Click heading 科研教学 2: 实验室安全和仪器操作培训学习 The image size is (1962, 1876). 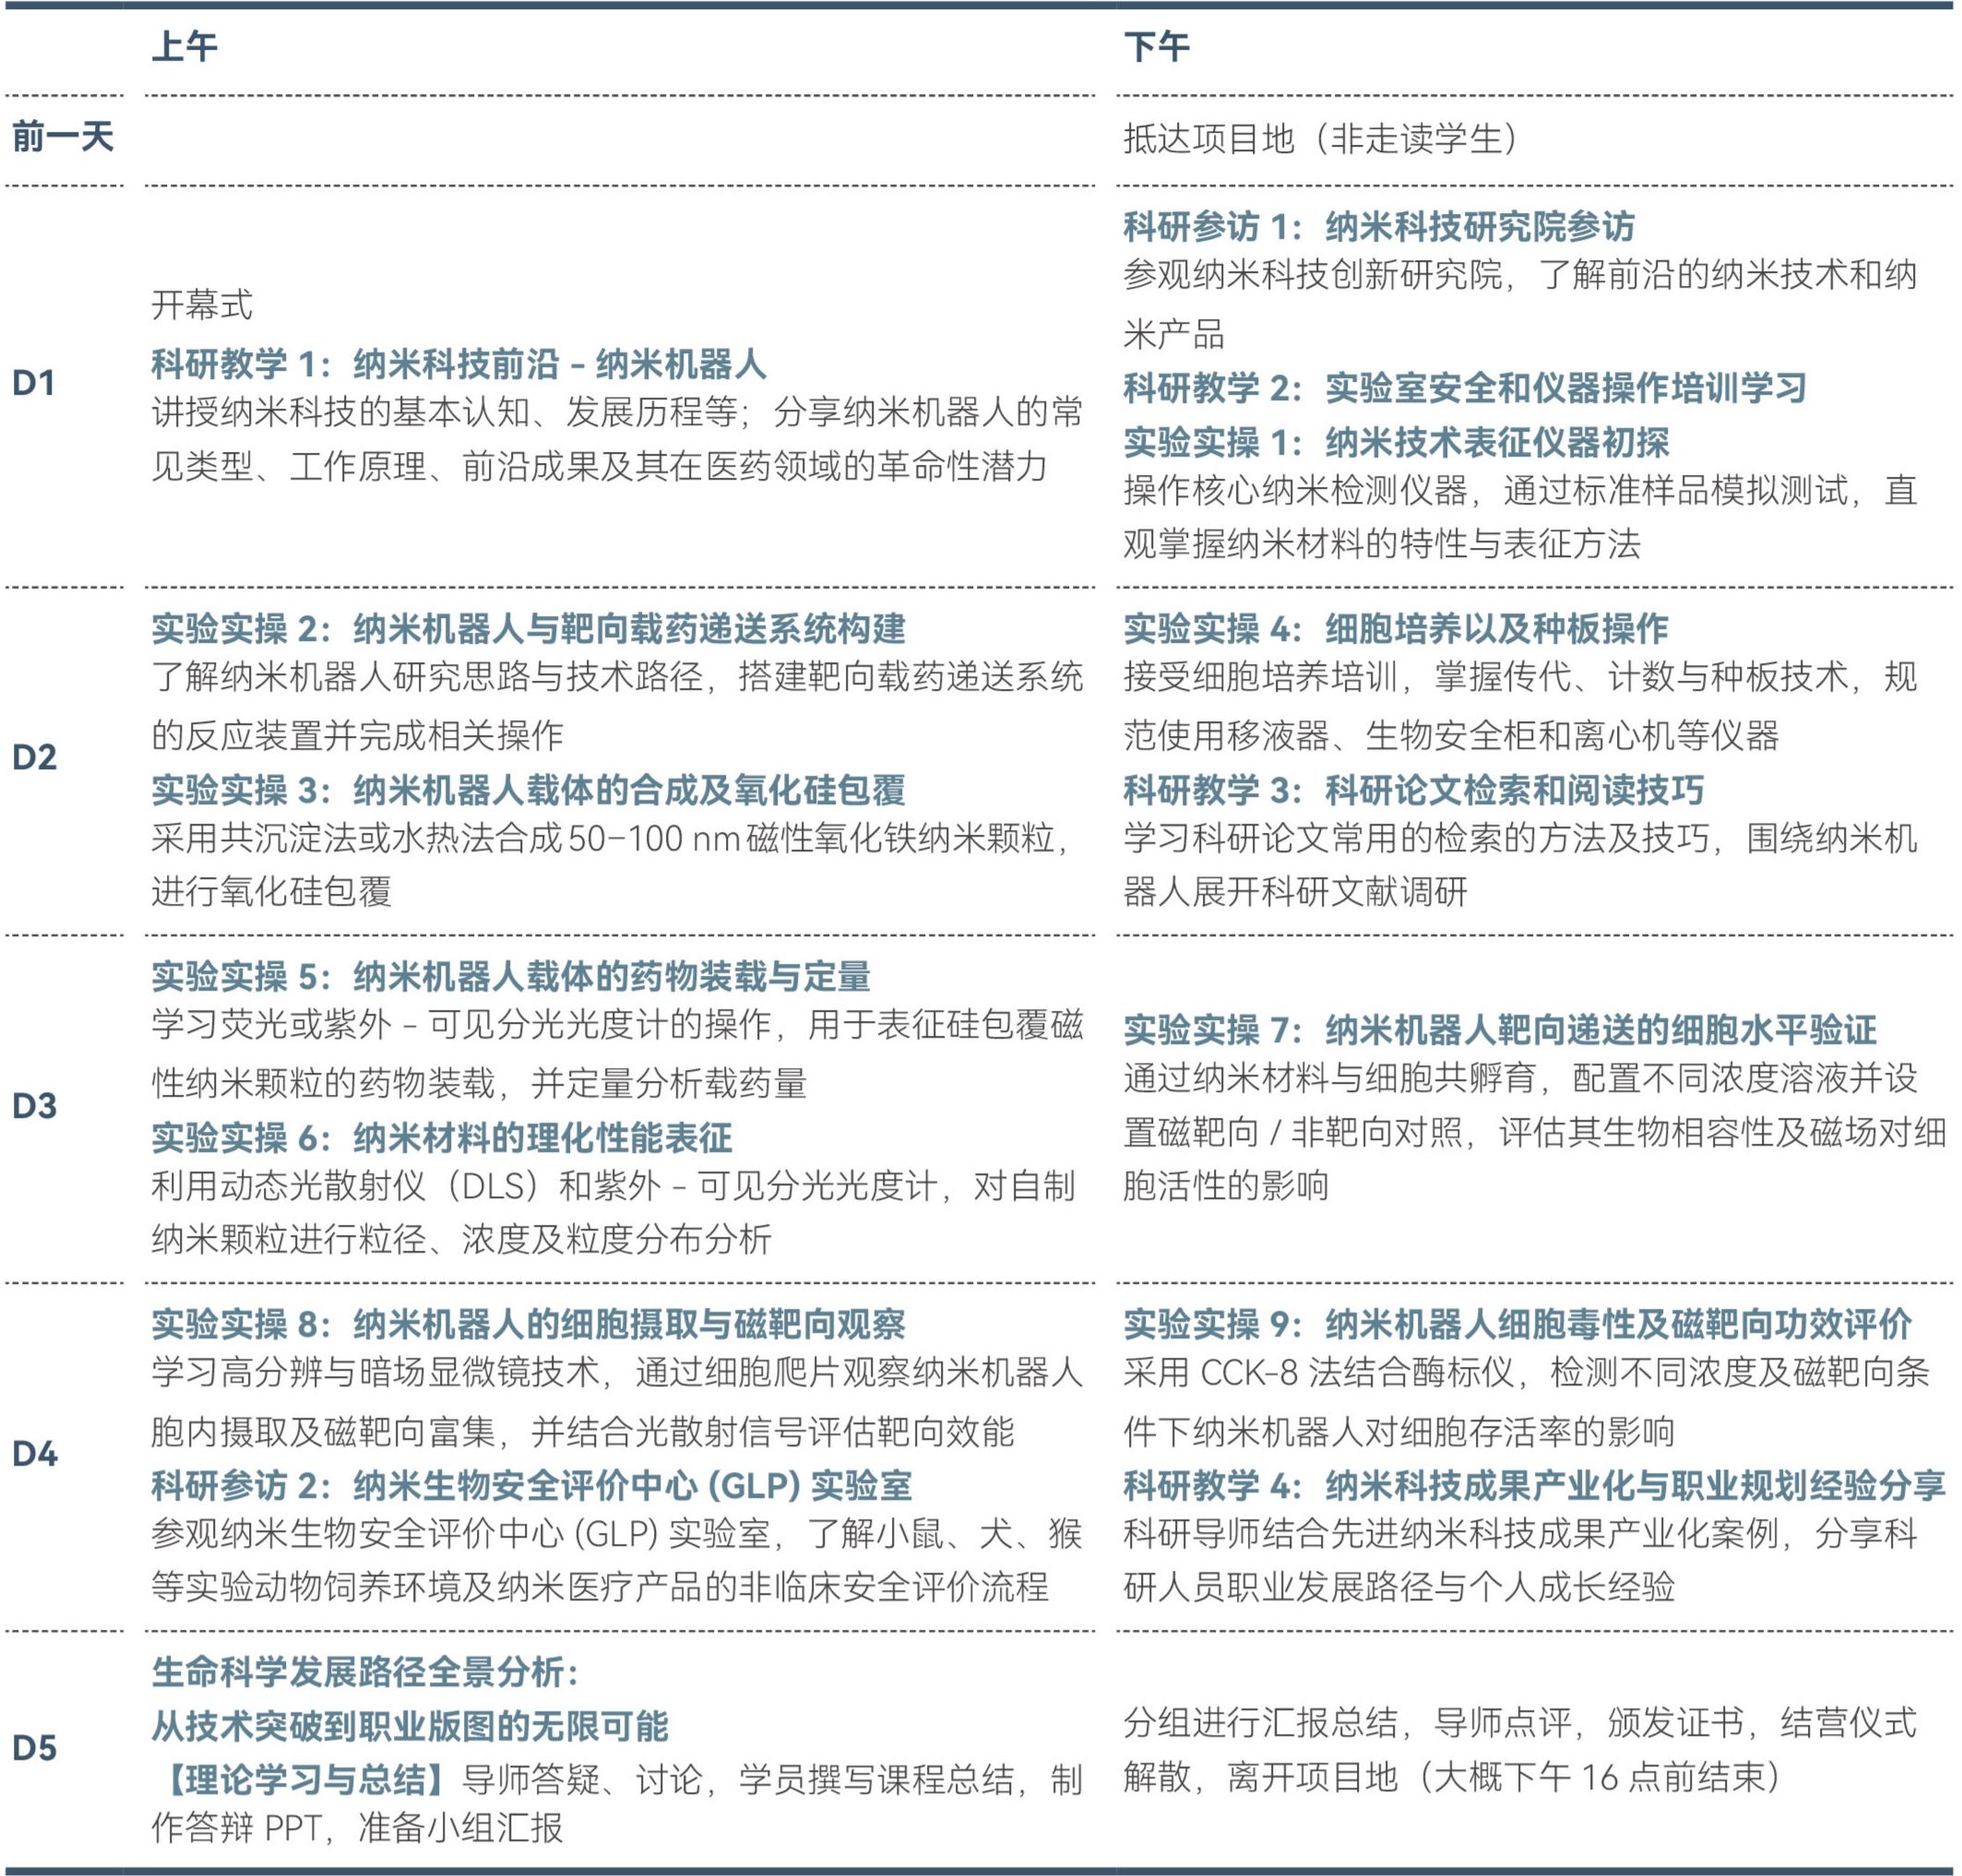[x=1465, y=388]
